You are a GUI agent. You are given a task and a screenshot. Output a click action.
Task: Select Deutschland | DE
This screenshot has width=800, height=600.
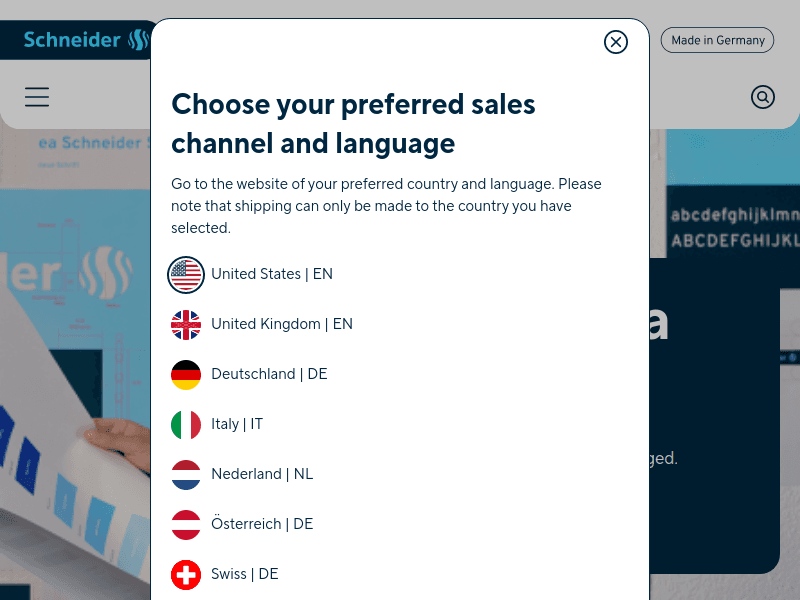269,374
